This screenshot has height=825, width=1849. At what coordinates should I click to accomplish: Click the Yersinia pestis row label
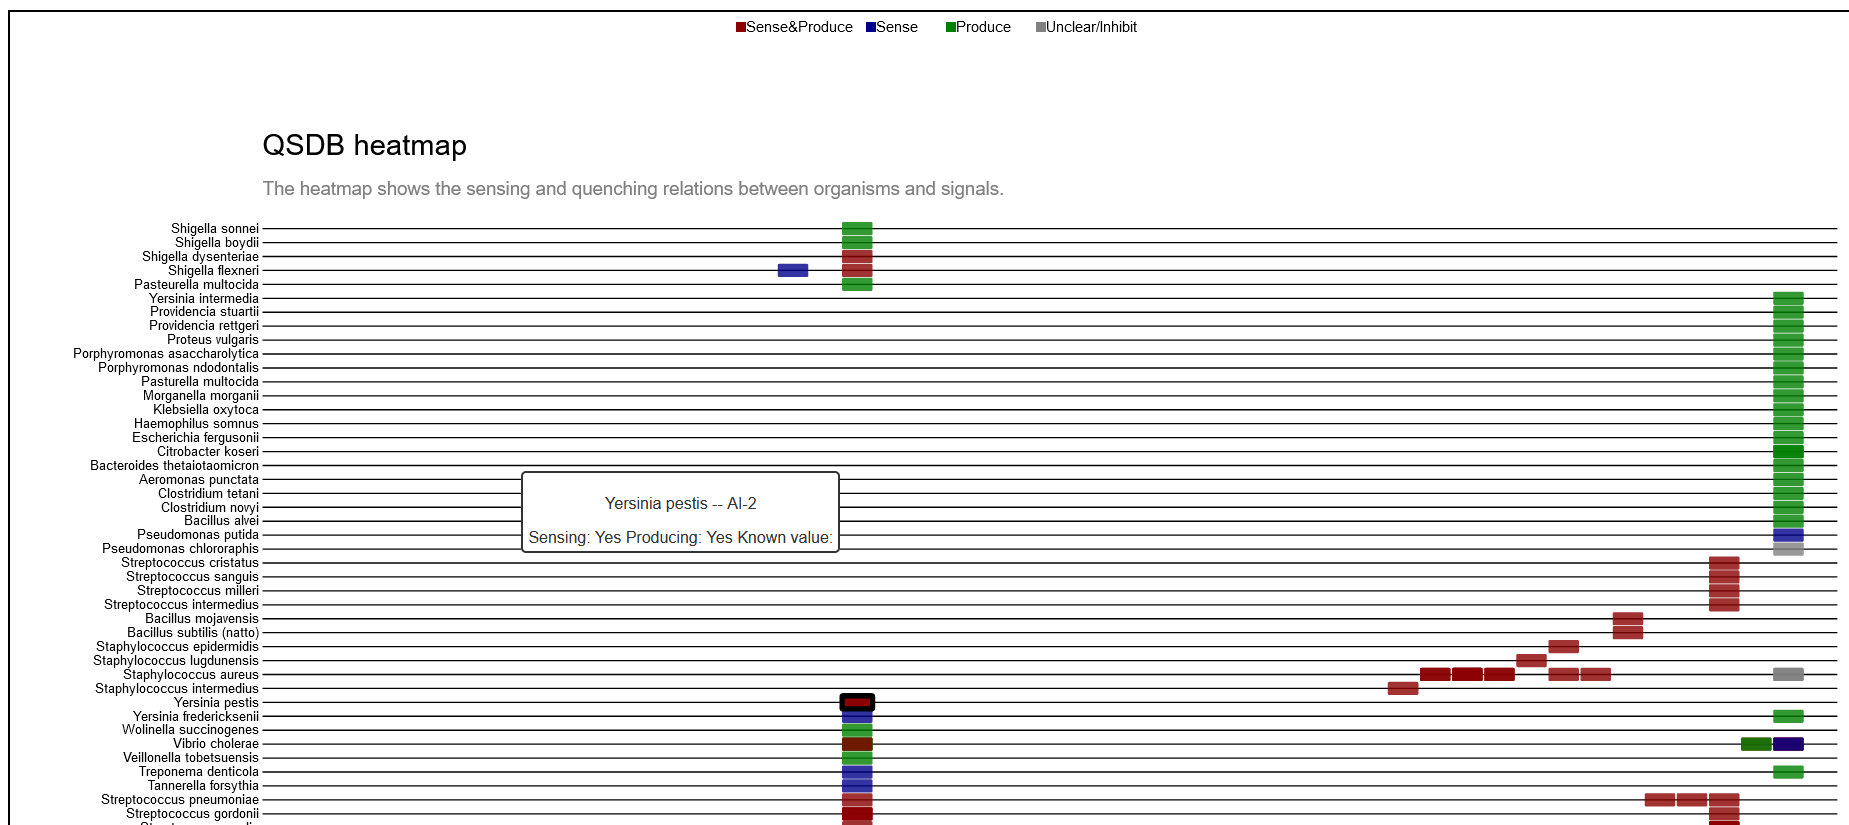217,703
